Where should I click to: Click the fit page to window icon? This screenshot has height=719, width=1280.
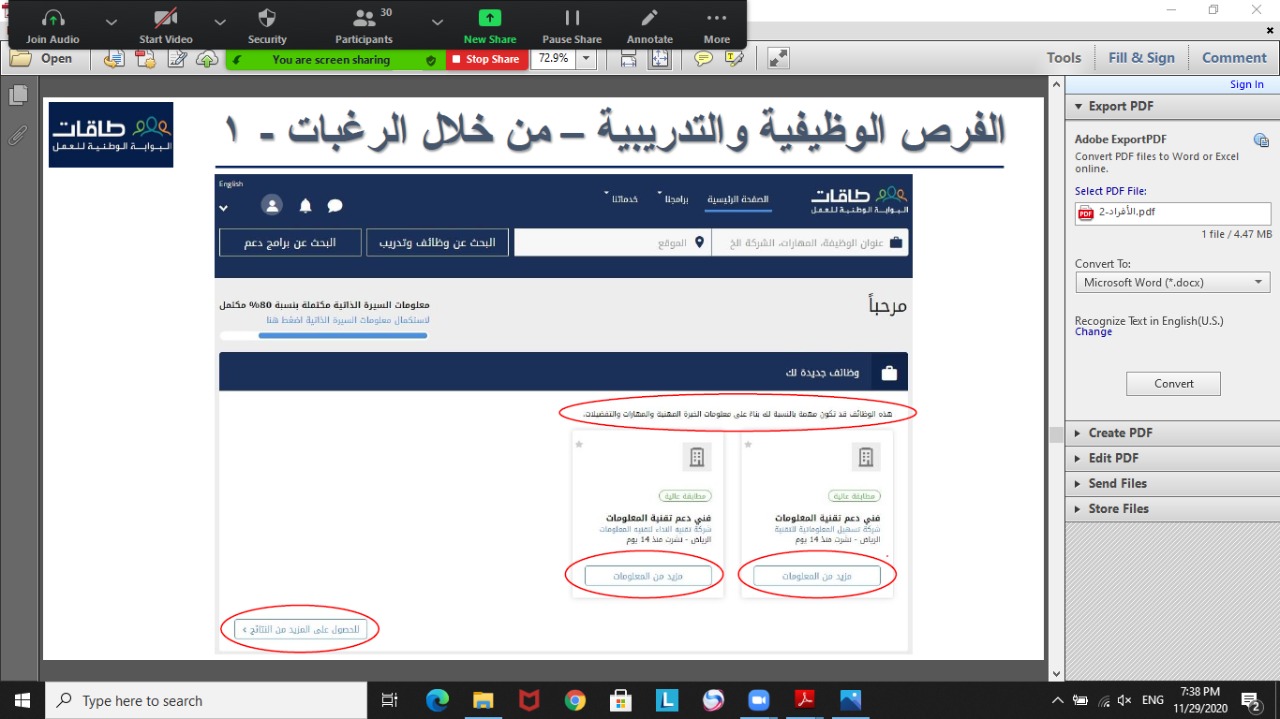coord(660,59)
